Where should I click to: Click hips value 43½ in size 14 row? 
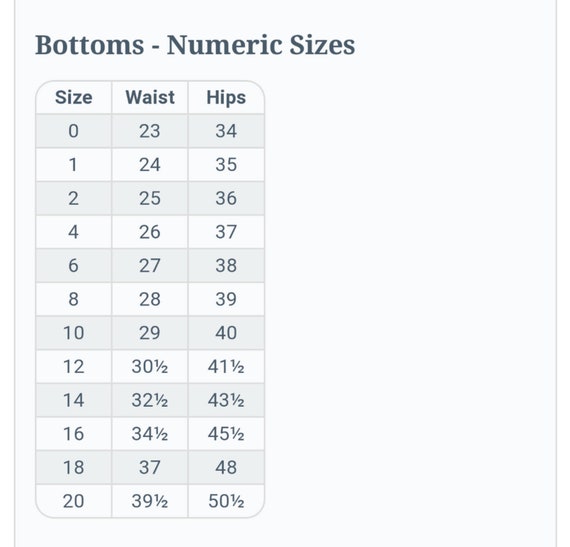(x=226, y=400)
